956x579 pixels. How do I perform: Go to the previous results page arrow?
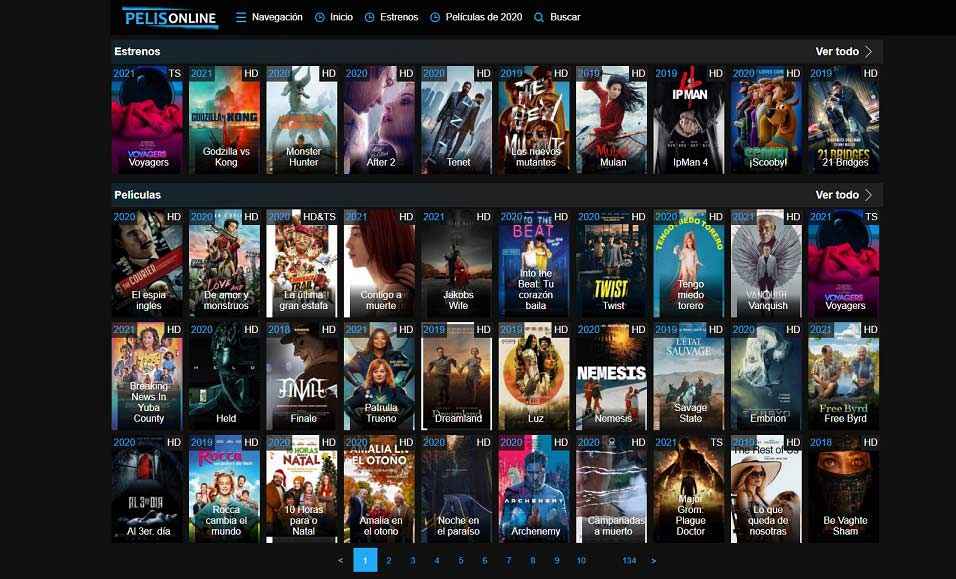340,561
